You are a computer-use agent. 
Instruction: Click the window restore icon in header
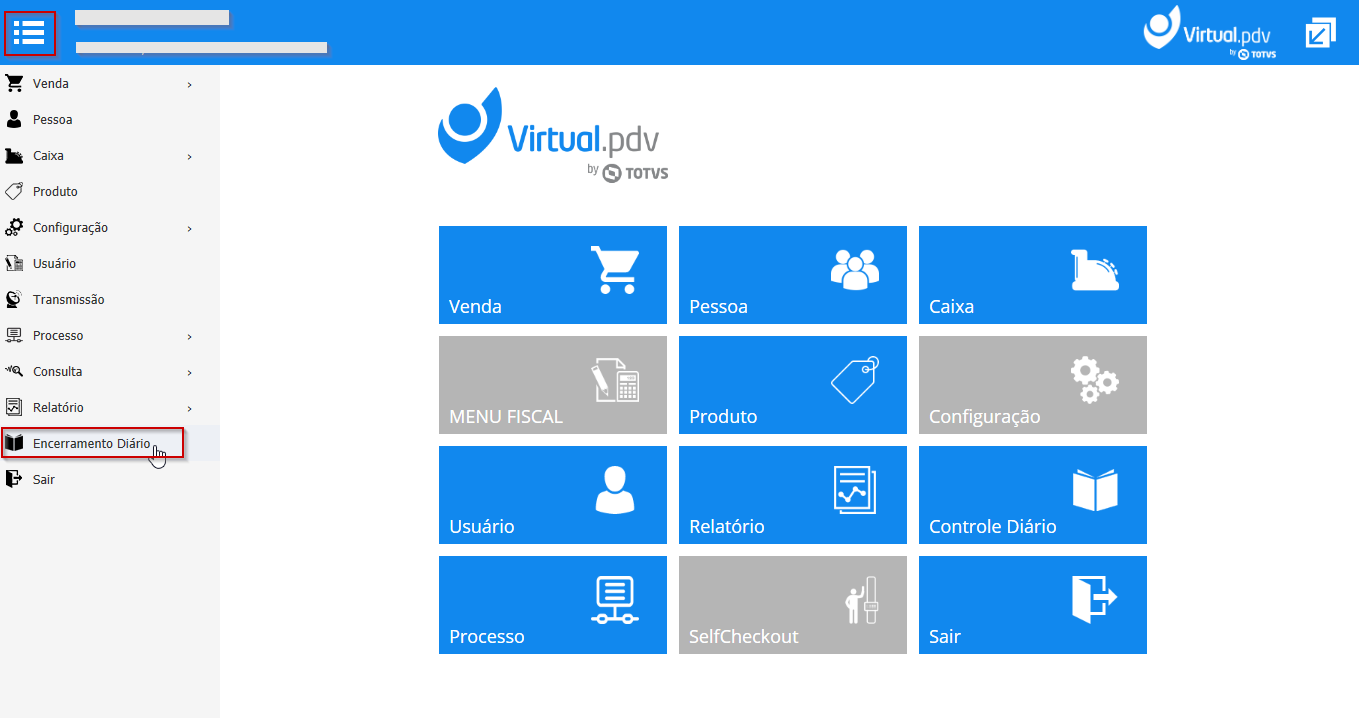click(1320, 33)
